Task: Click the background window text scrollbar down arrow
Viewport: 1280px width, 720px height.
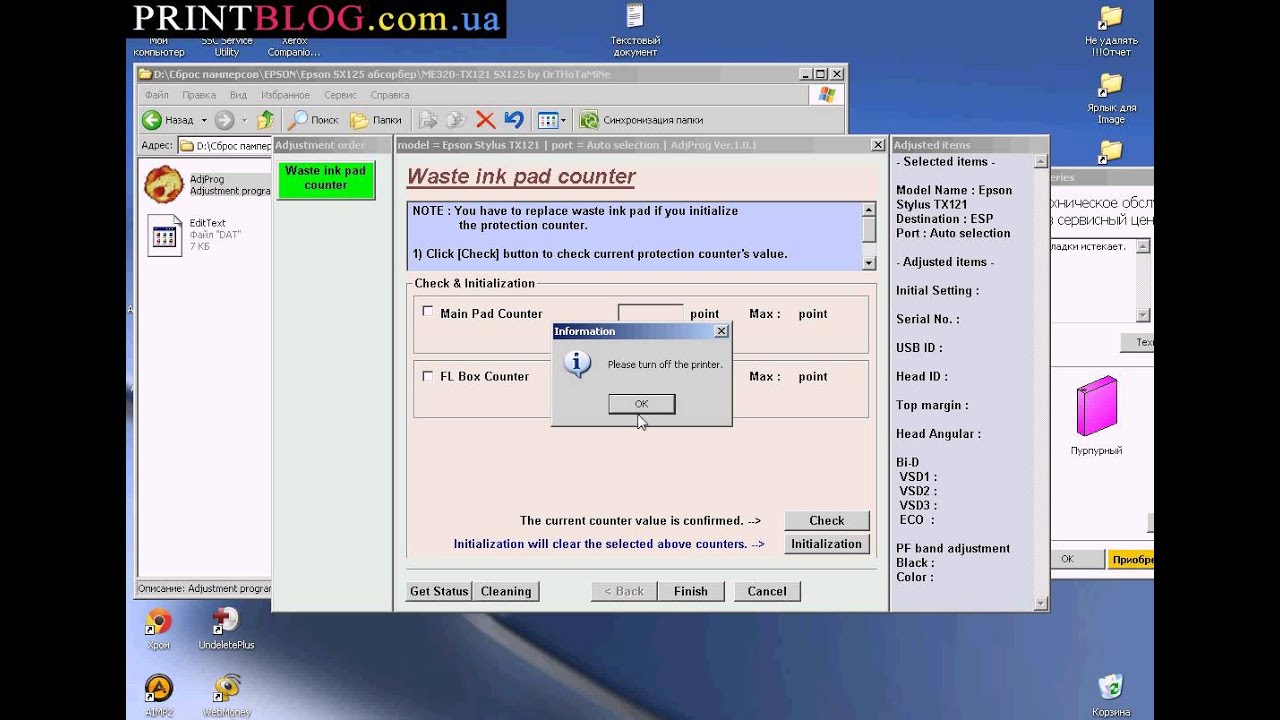Action: 1144,315
